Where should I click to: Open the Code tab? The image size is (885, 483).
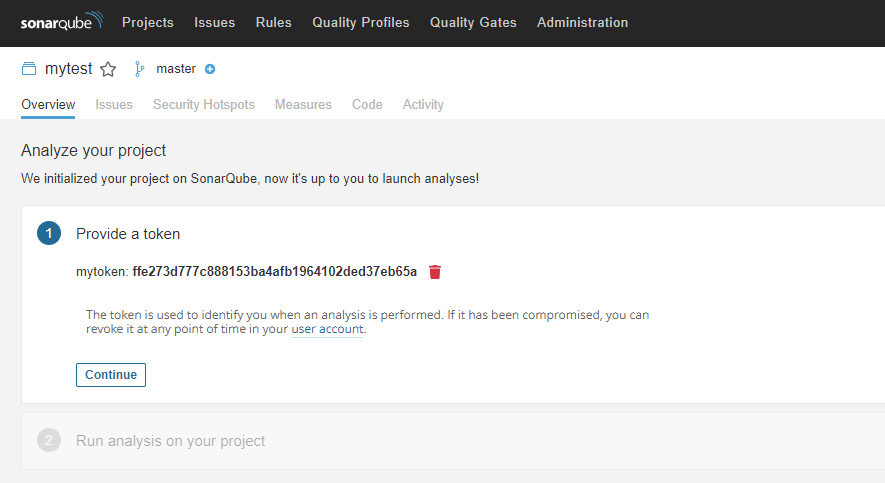click(x=367, y=104)
